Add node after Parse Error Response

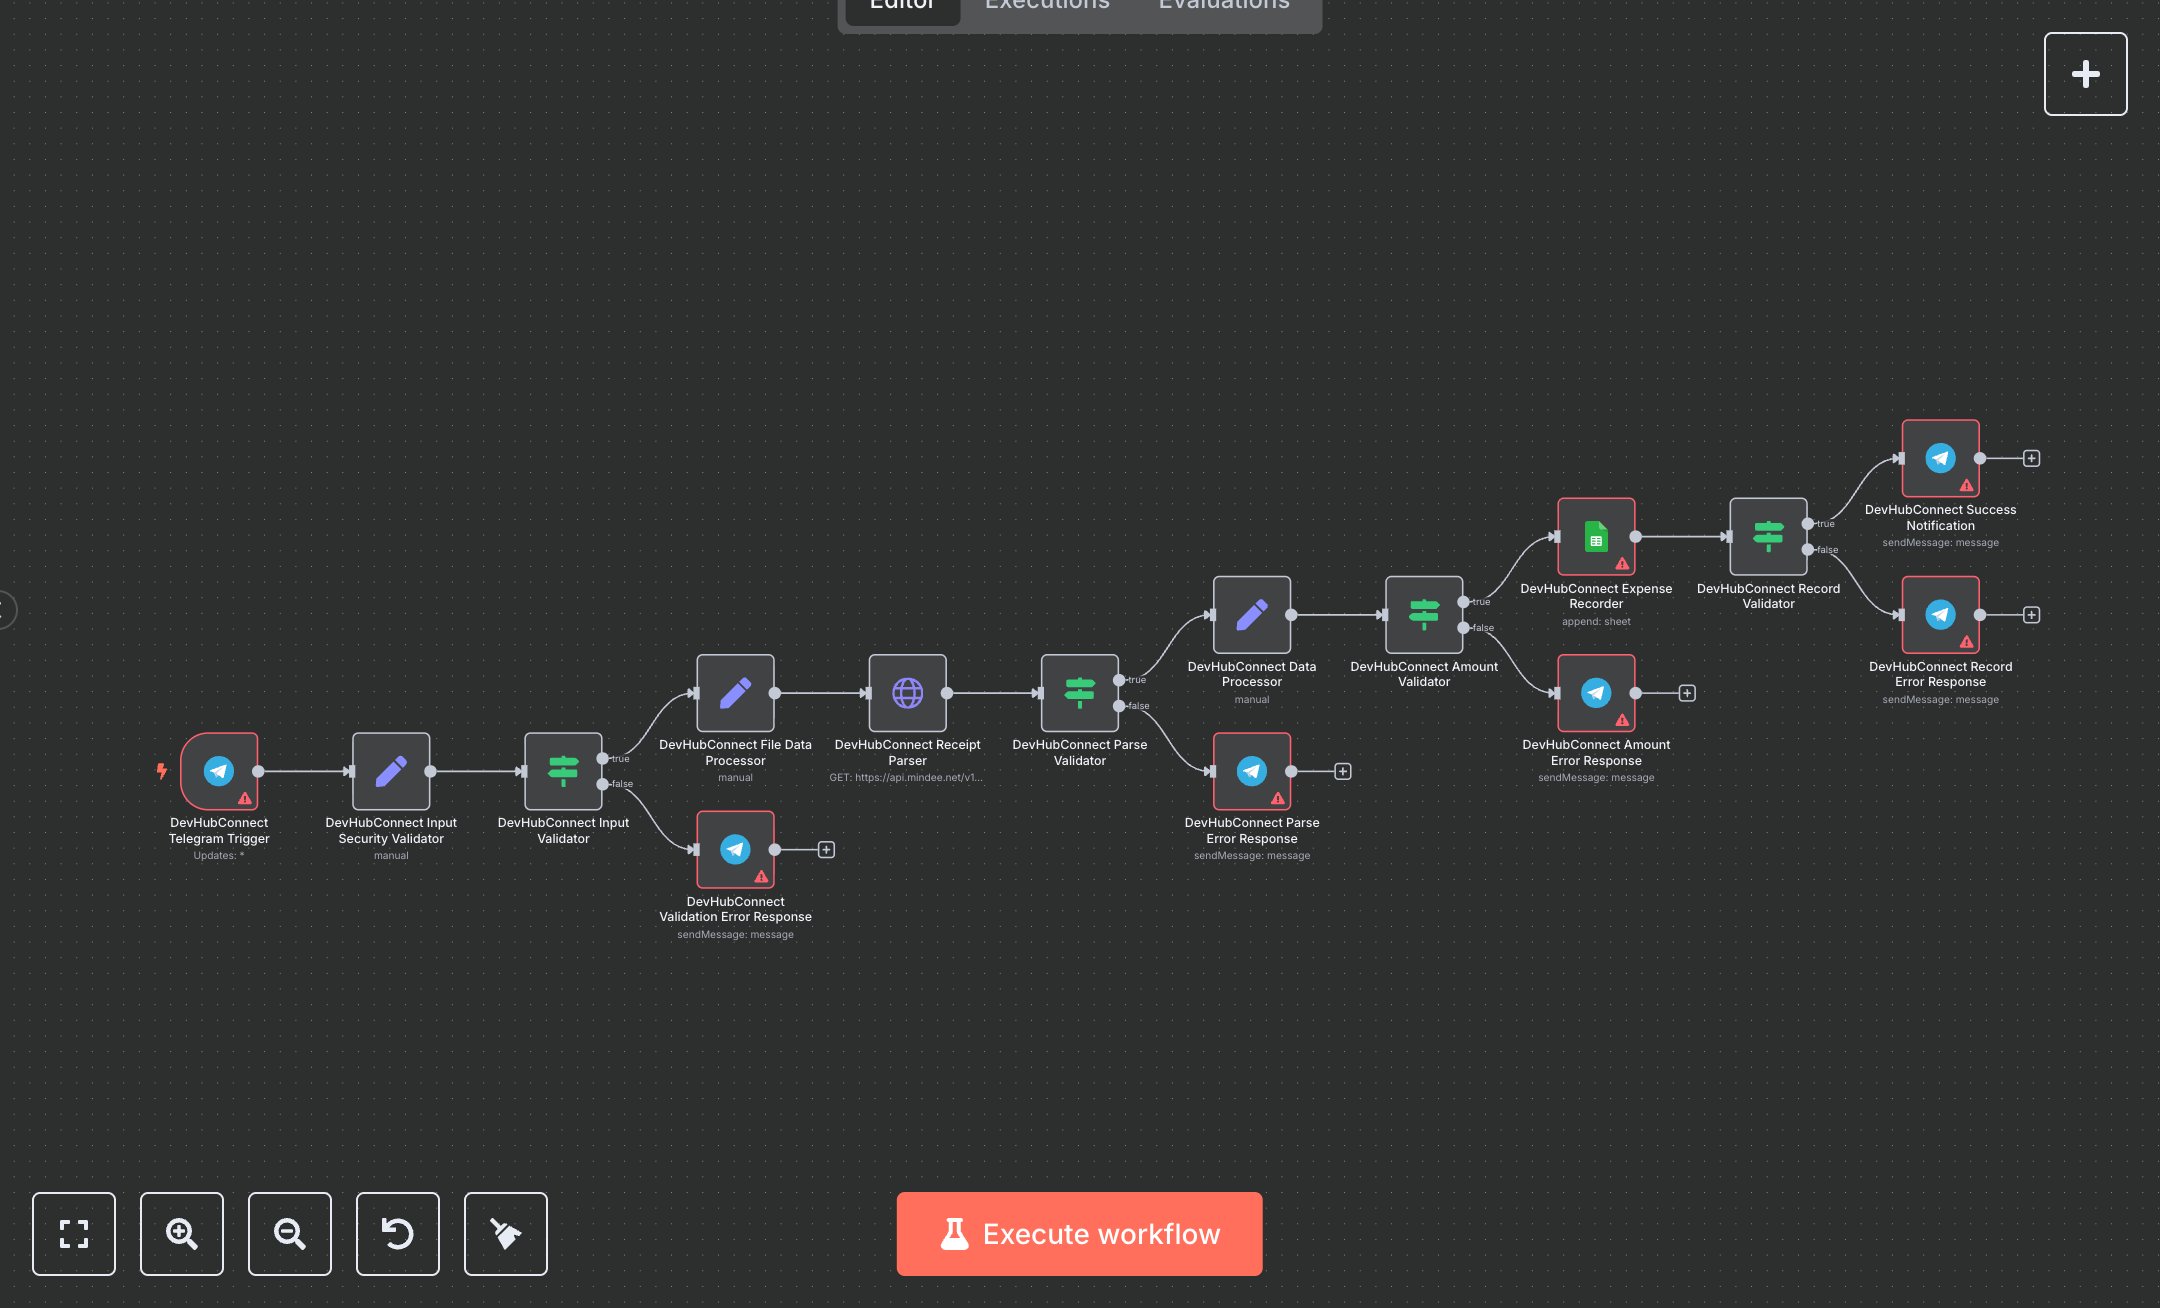(1343, 771)
